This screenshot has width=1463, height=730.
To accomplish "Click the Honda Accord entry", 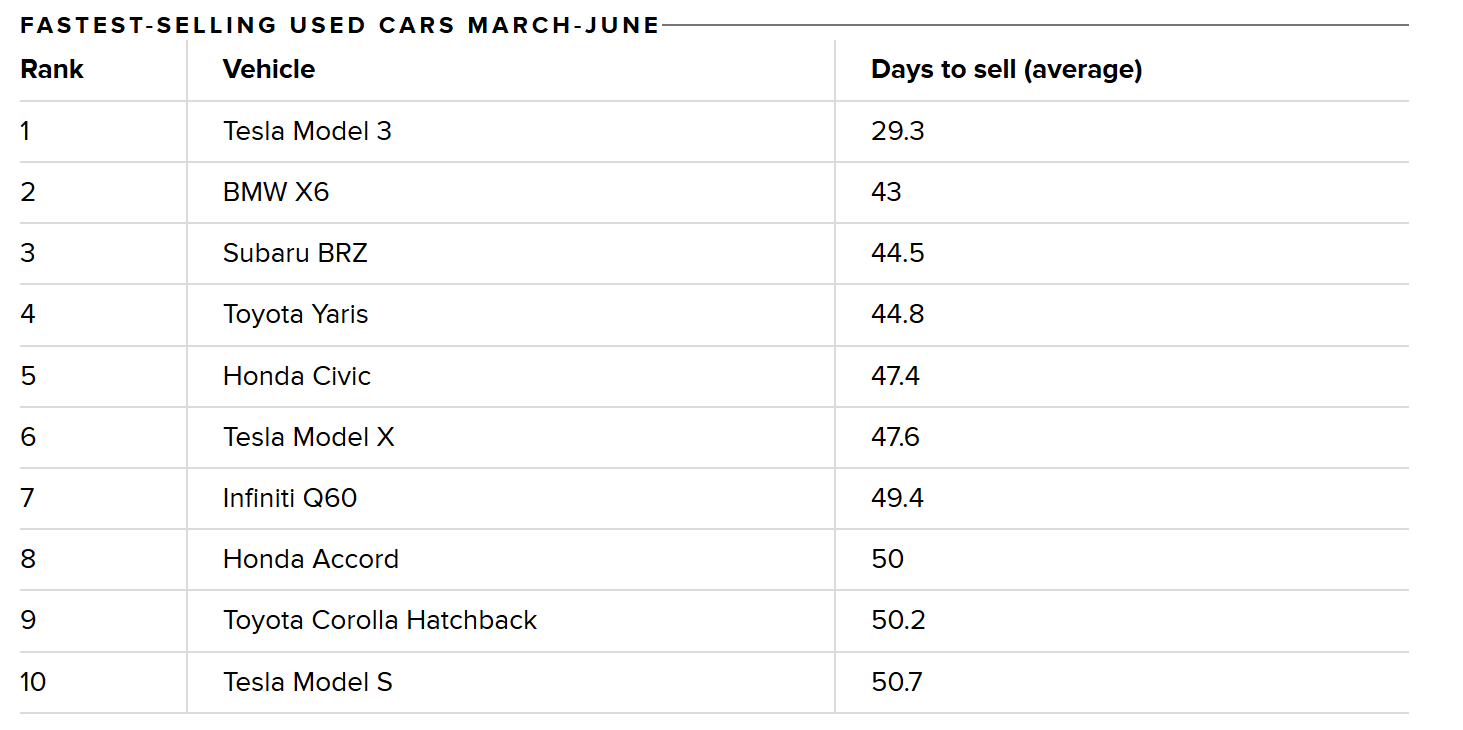I will 310,559.
